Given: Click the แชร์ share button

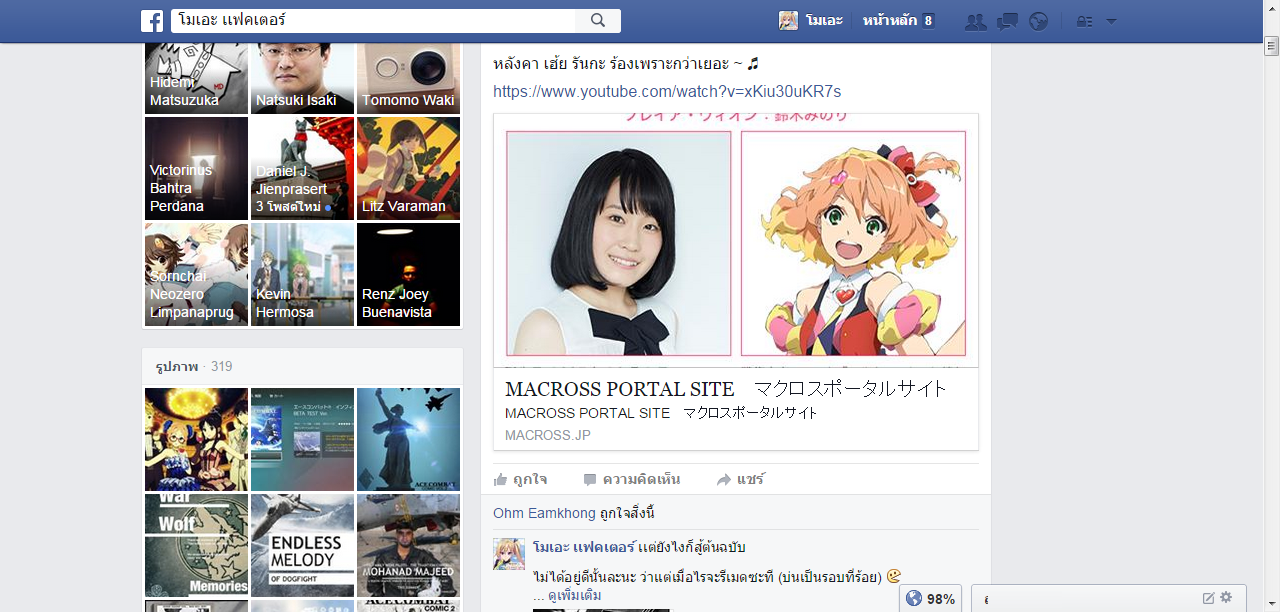Looking at the screenshot, I should click(x=740, y=480).
